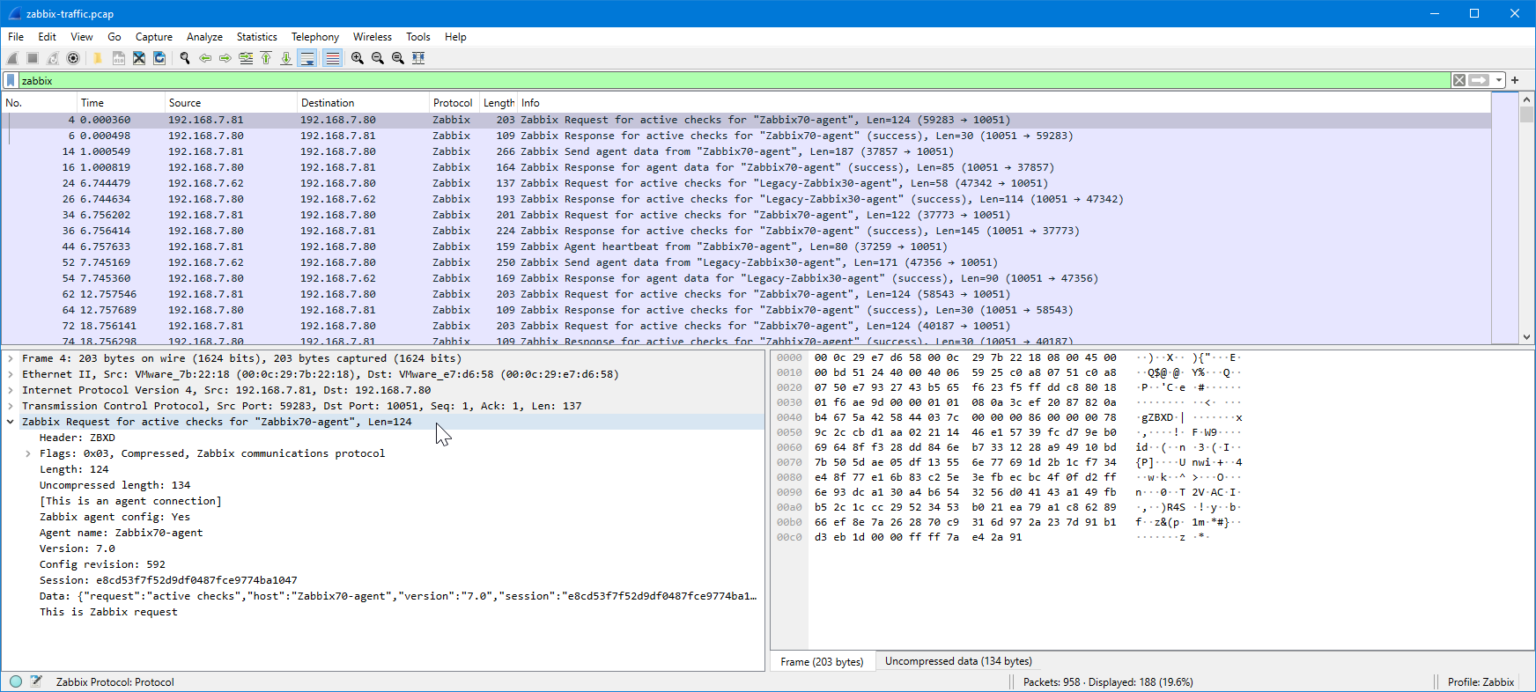Viewport: 1536px width, 692px height.
Task: Reload the capture file
Action: (x=159, y=58)
